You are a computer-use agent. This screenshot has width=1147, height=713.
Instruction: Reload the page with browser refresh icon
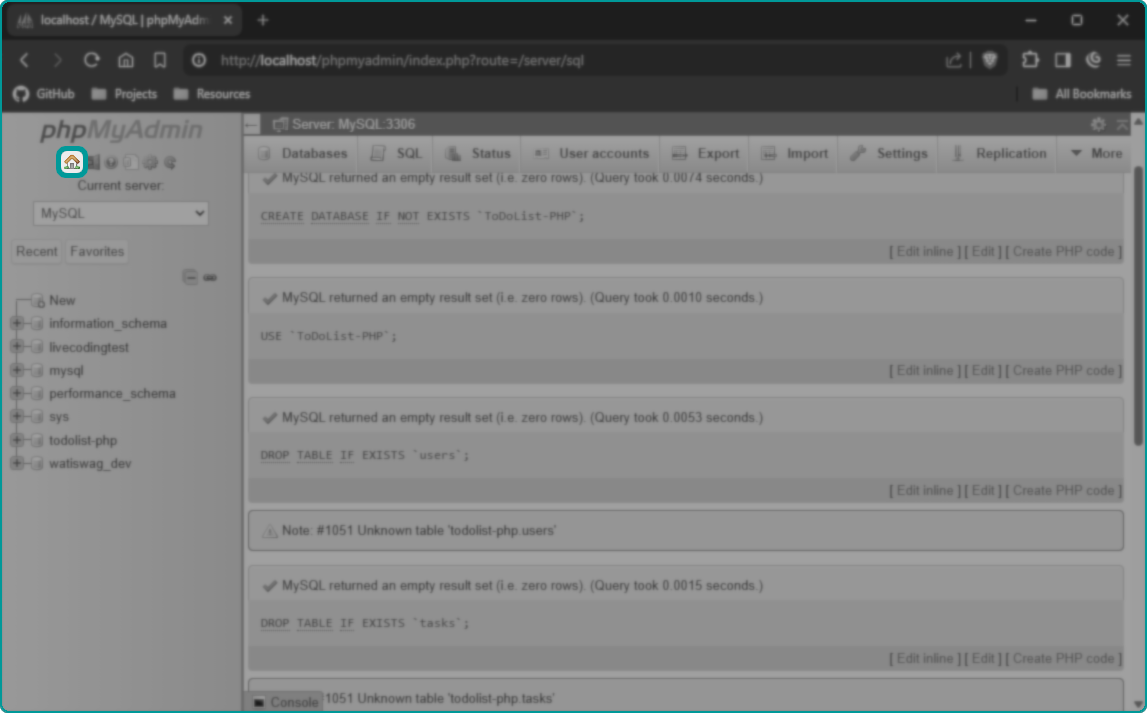[x=91, y=61]
